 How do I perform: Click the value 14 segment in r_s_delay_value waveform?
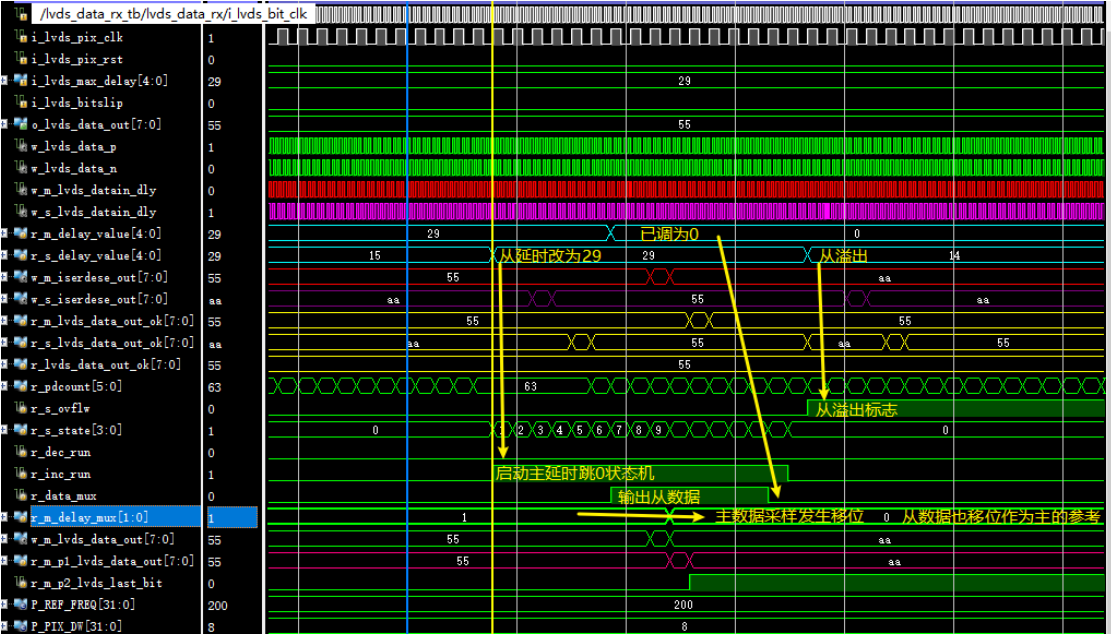(x=954, y=255)
